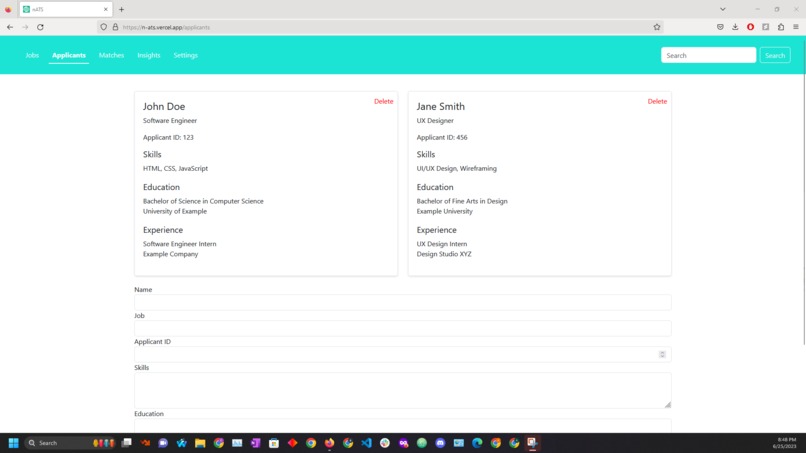
Task: Delete Jane Smith's applicant card
Action: click(657, 101)
